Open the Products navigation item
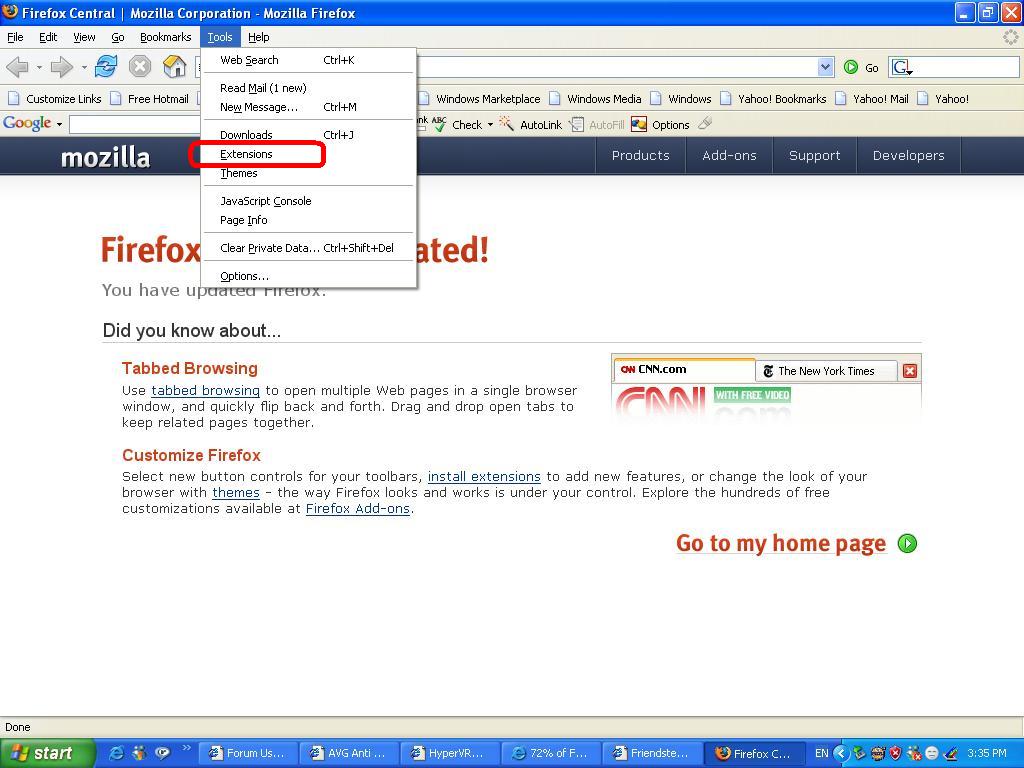 point(641,155)
